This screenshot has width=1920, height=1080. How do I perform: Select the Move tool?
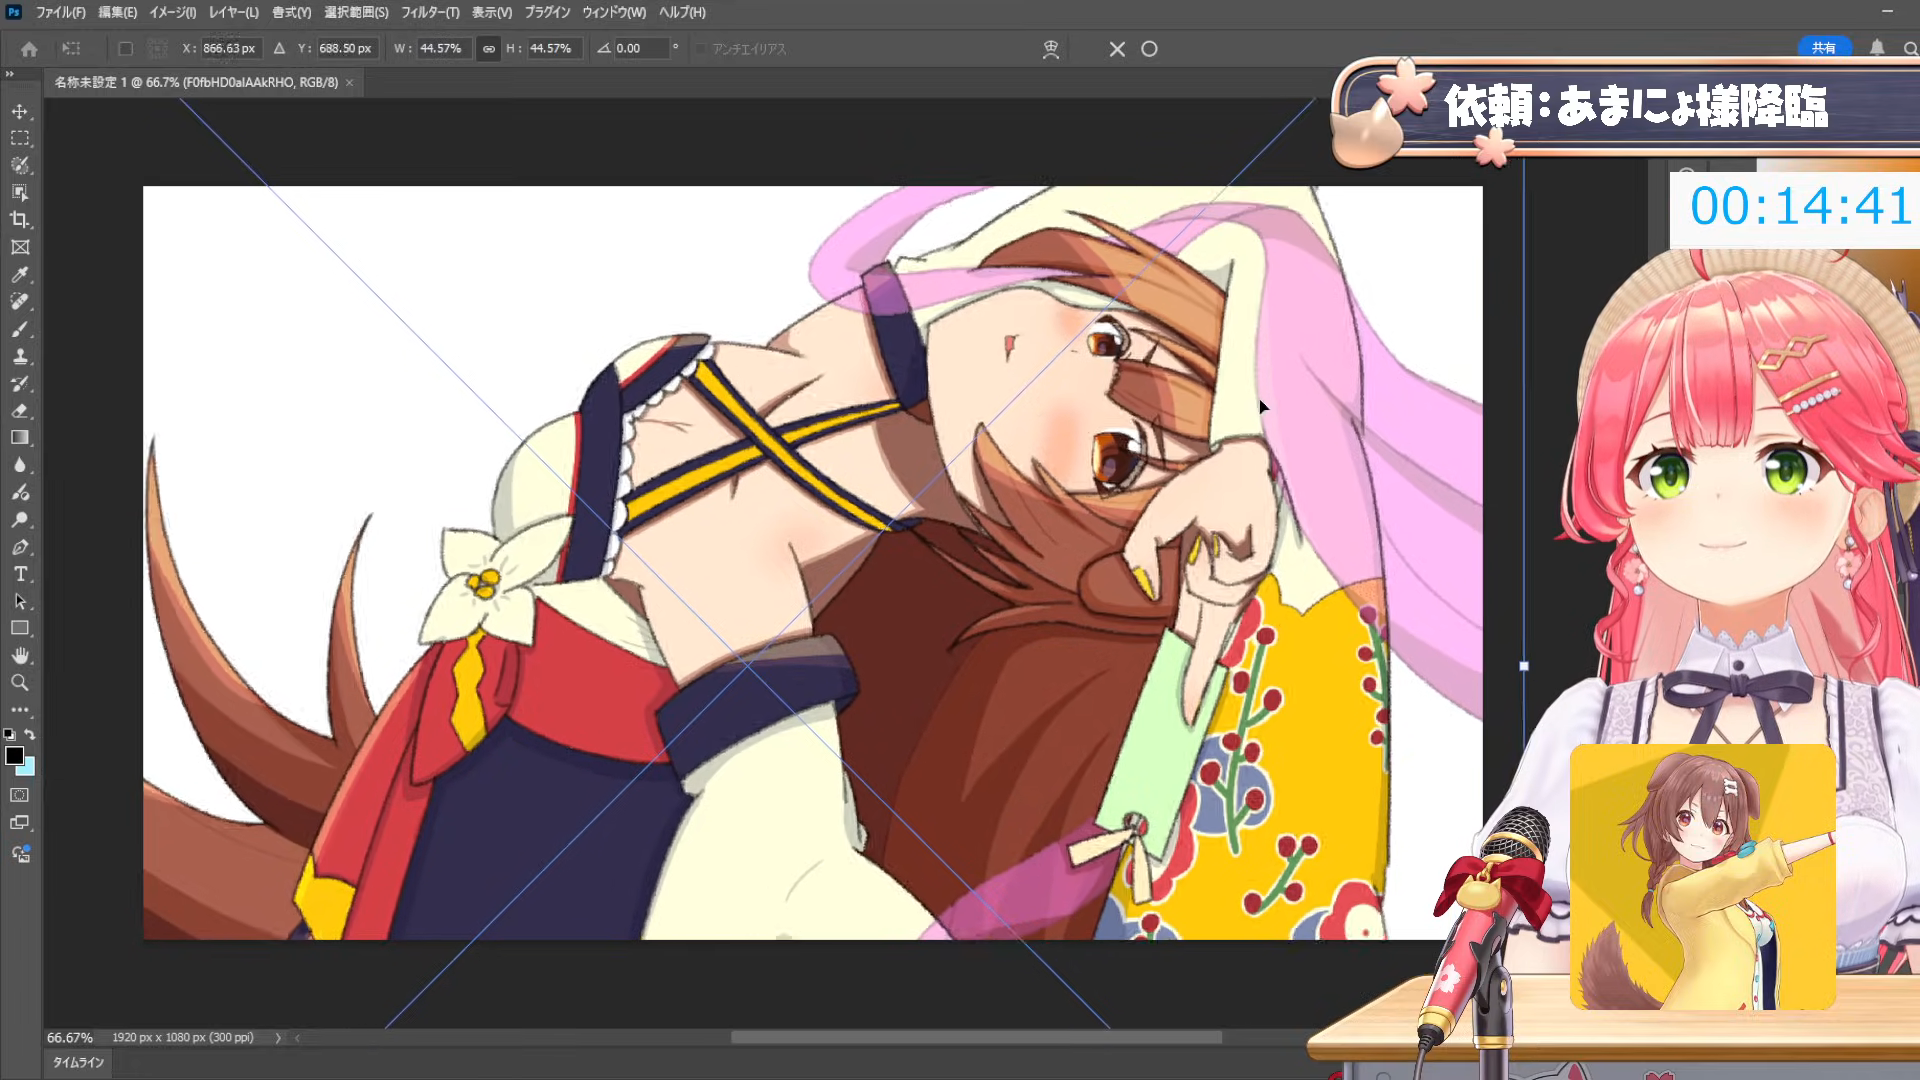click(20, 111)
